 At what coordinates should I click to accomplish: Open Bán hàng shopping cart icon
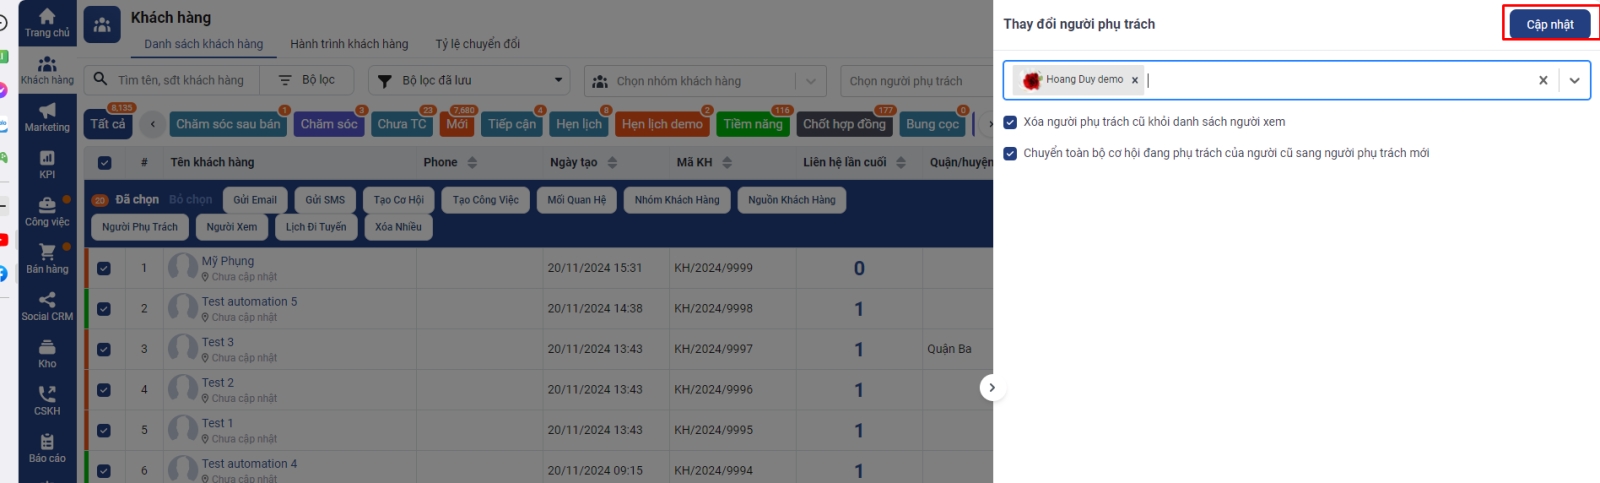47,252
